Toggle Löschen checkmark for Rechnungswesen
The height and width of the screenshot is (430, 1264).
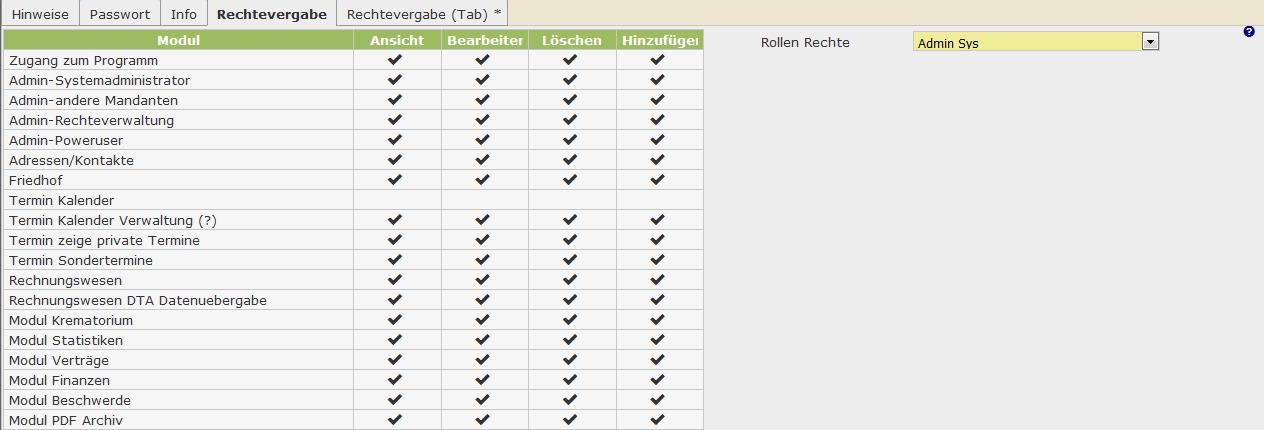(x=570, y=280)
